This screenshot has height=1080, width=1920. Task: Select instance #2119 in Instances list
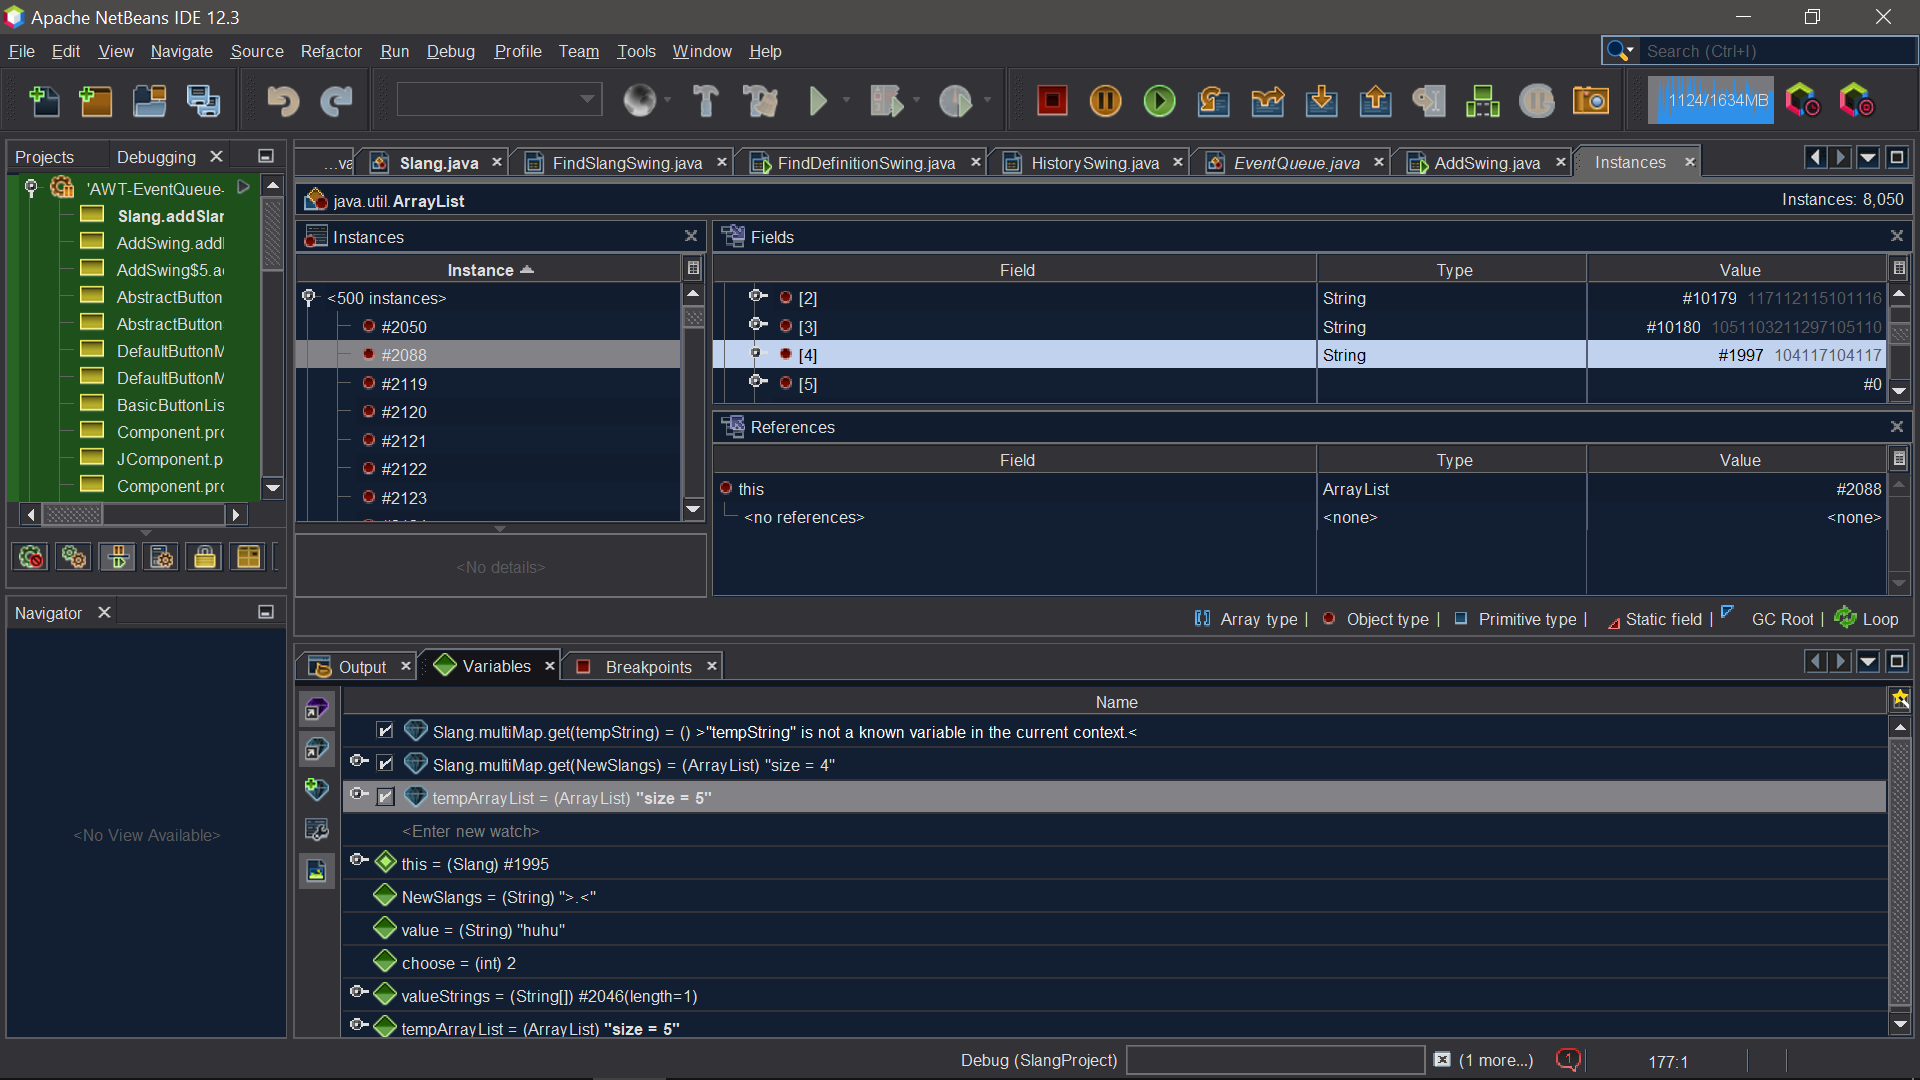404,384
